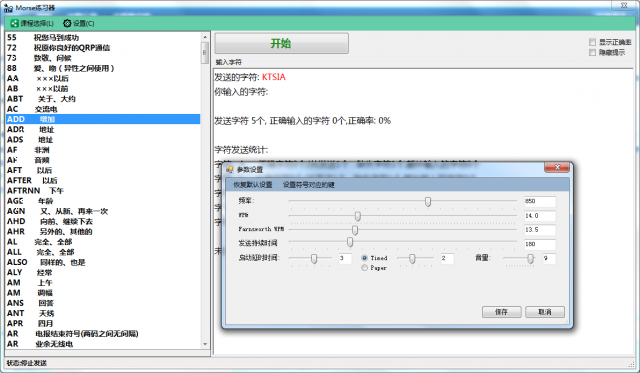Select the row 'AA ×××以后'
The image size is (640, 373).
pyautogui.click(x=103, y=78)
